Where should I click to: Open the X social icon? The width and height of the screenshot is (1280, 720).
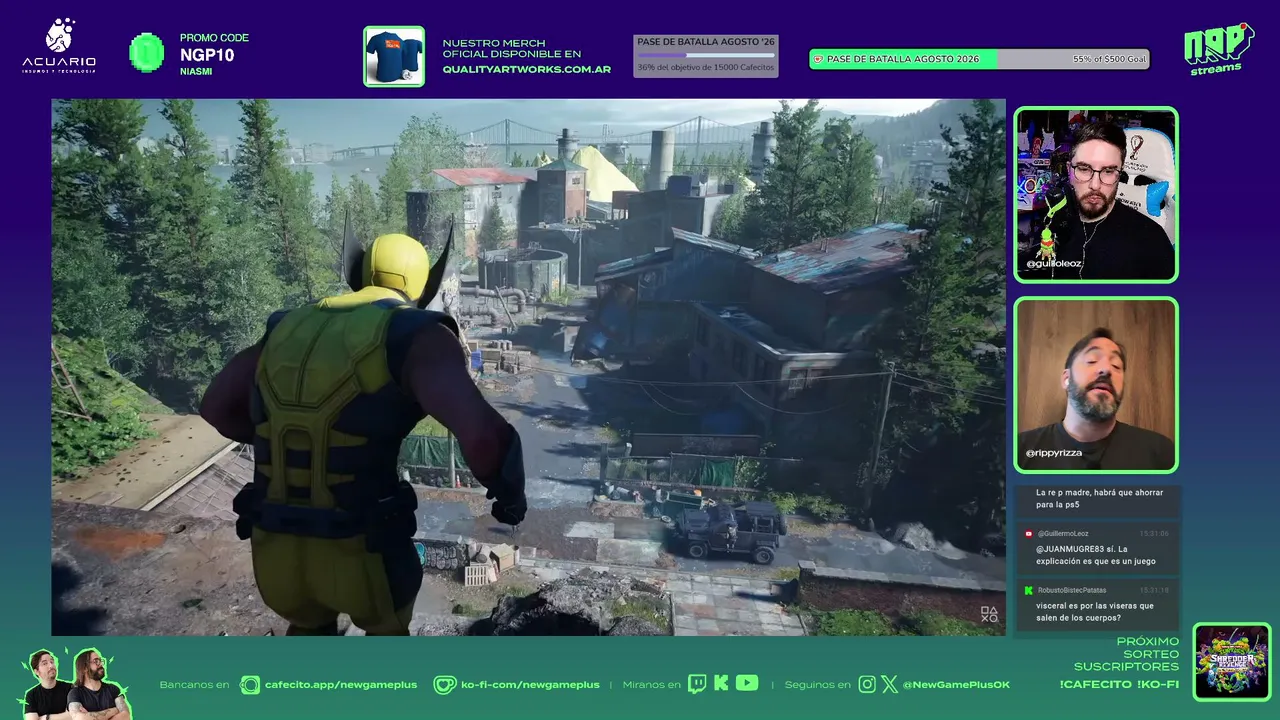coord(890,684)
